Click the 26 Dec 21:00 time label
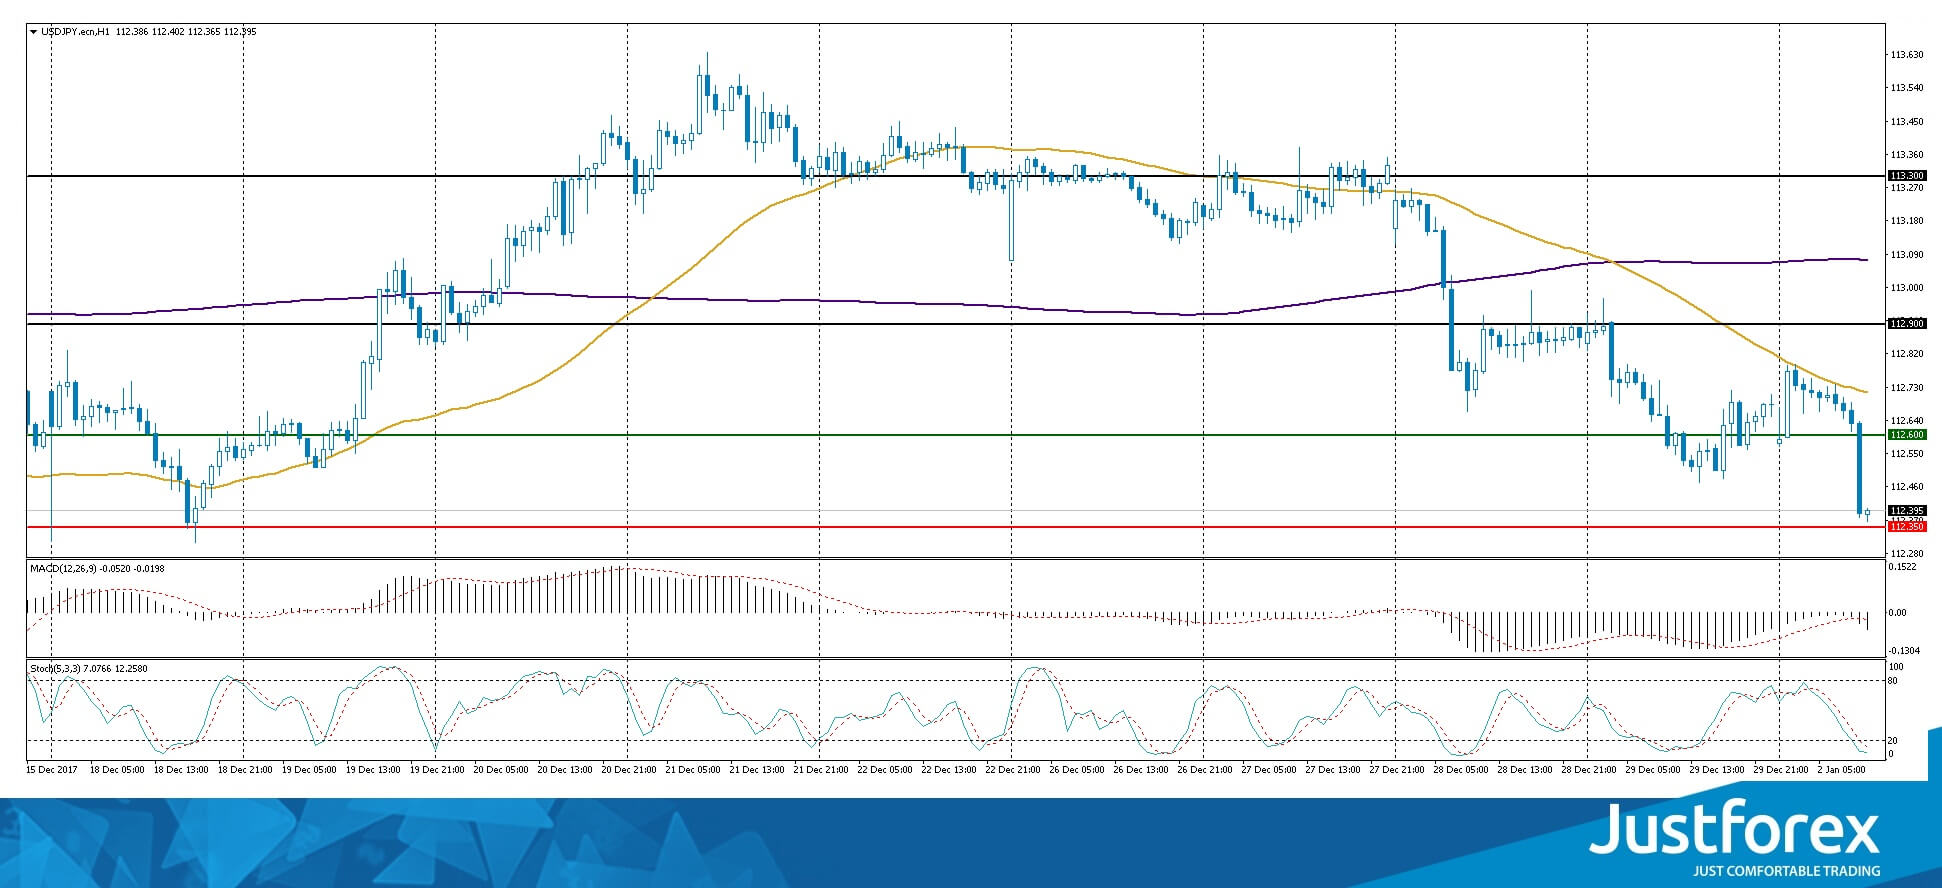Image resolution: width=1942 pixels, height=888 pixels. (1206, 770)
